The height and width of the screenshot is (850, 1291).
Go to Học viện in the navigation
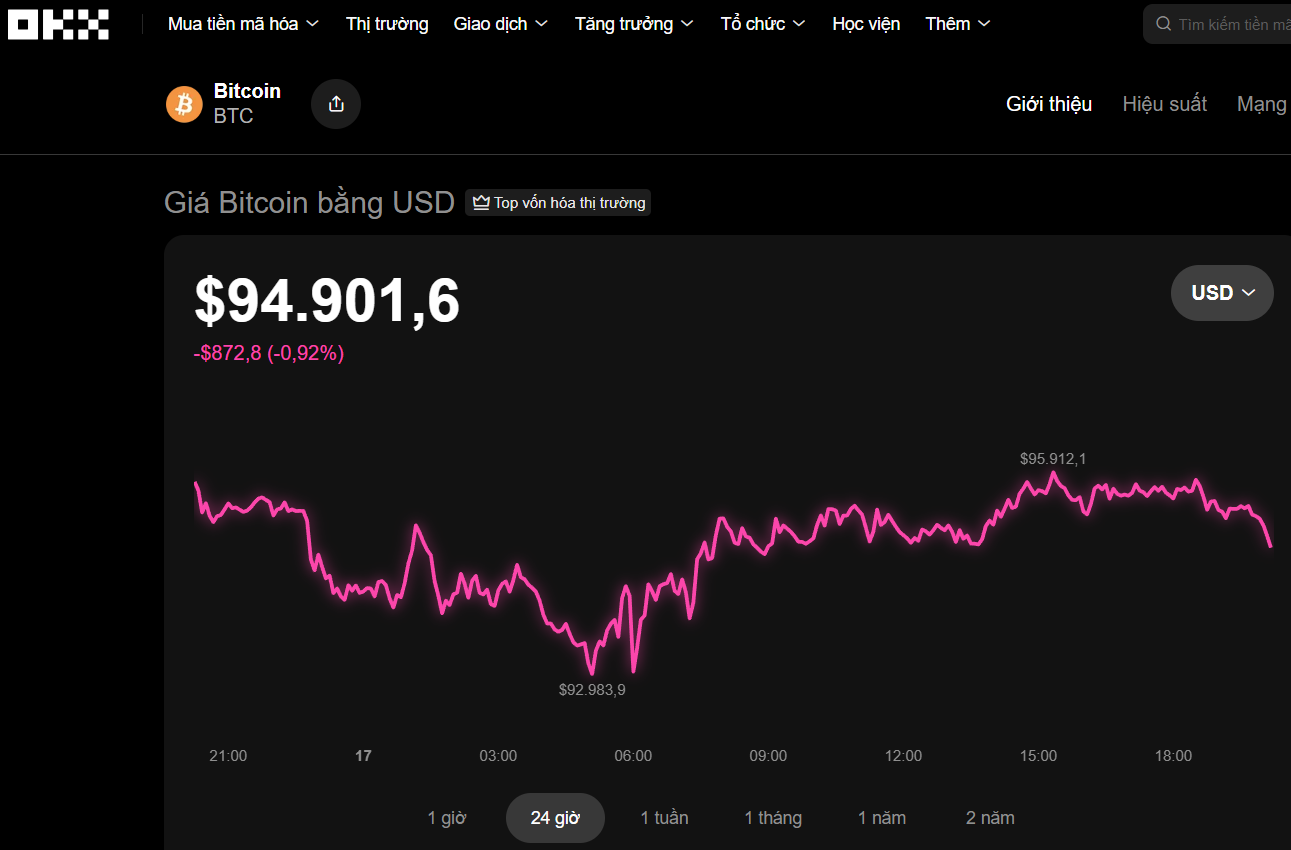(x=866, y=24)
